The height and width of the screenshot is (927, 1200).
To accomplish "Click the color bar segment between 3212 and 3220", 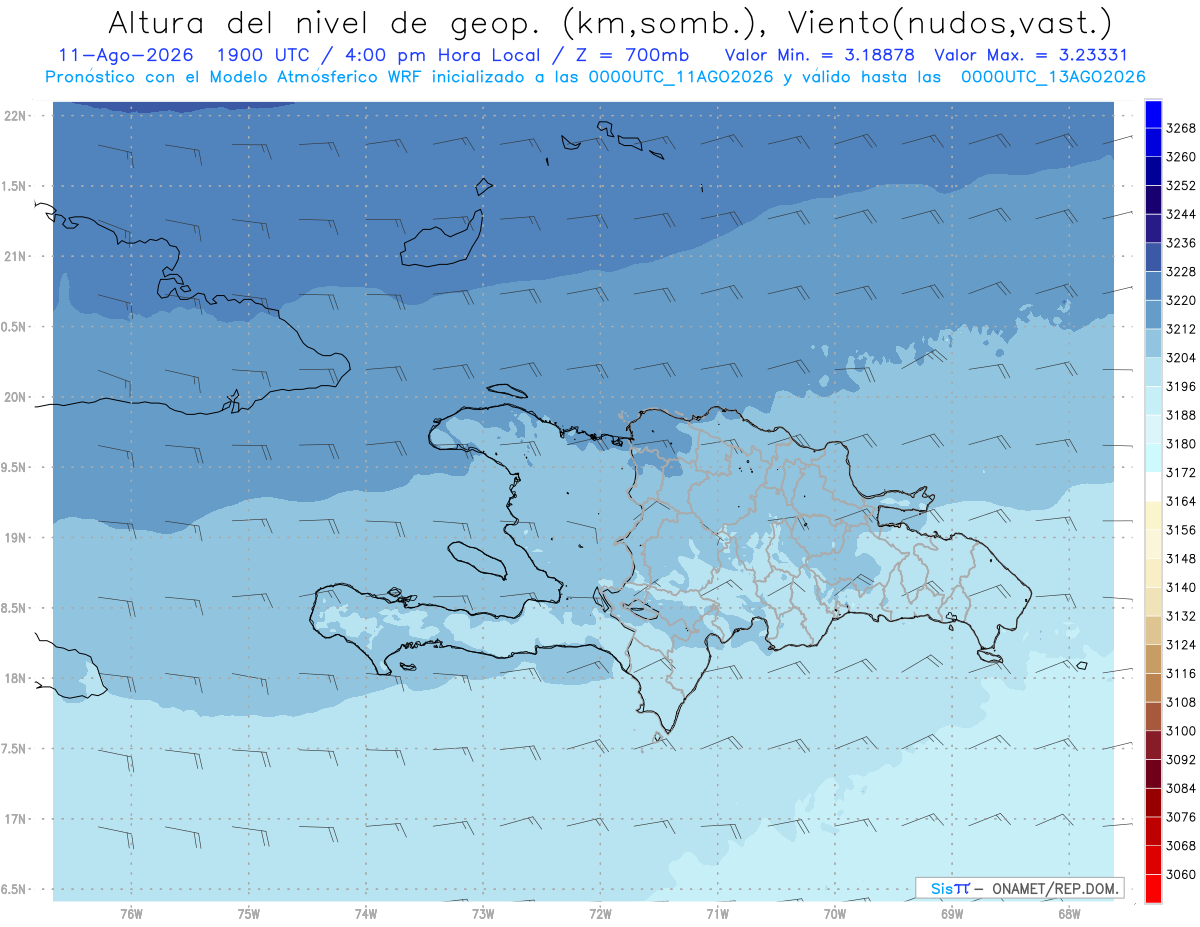I will (x=1153, y=314).
